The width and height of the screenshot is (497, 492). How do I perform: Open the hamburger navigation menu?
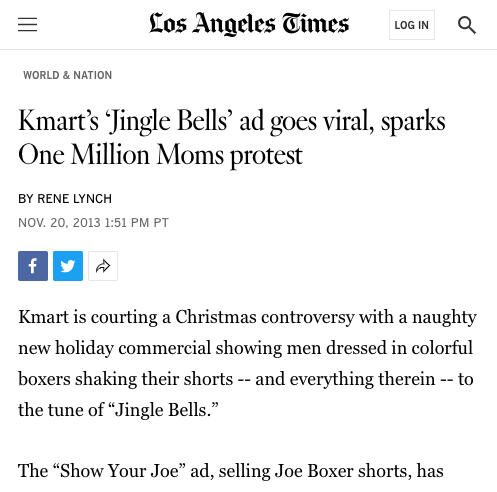coord(28,25)
